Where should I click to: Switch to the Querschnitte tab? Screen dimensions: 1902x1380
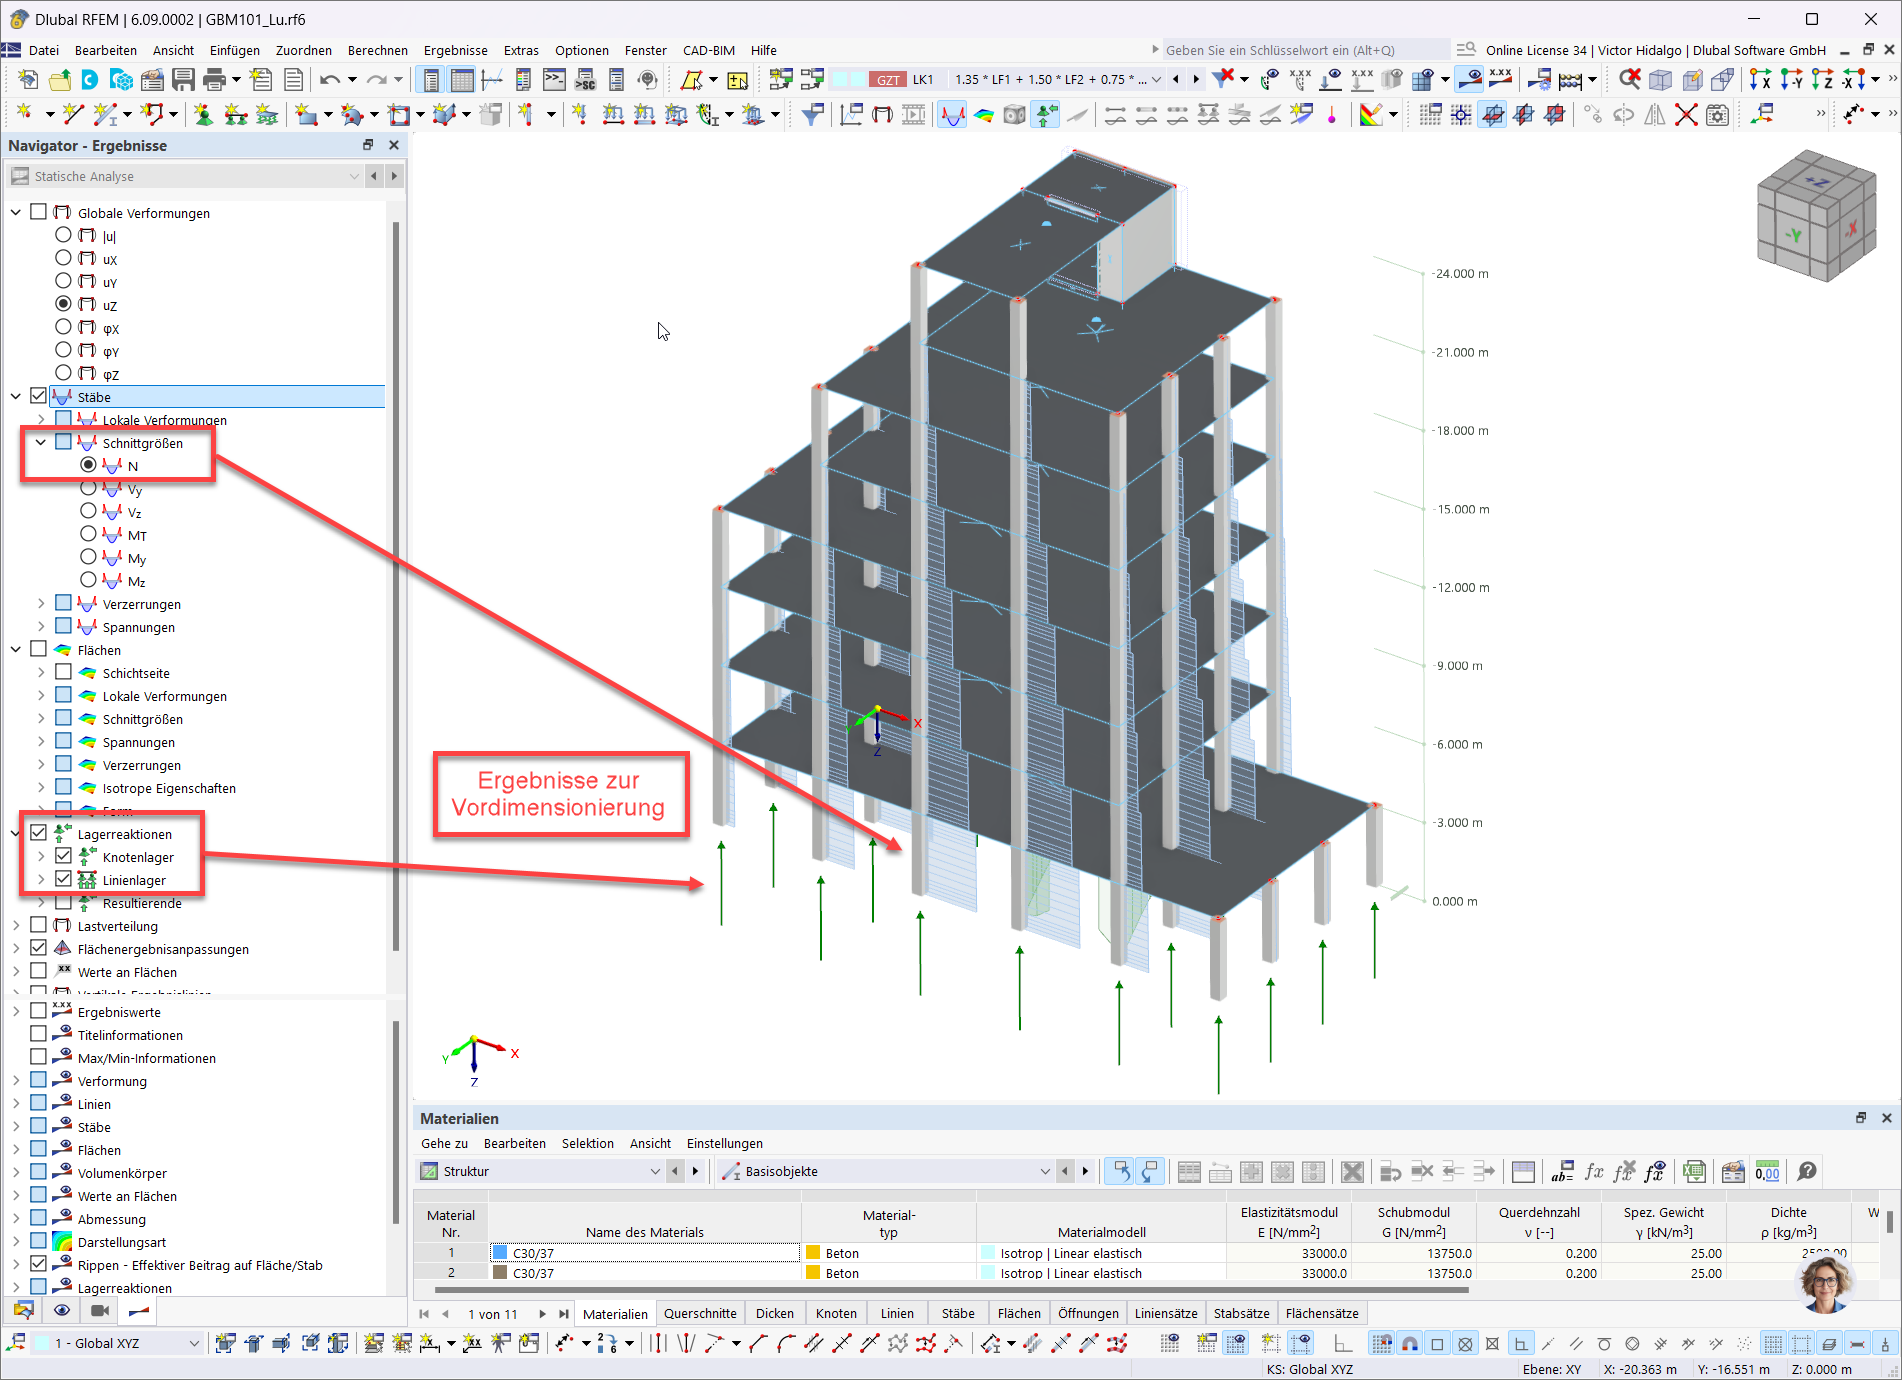pyautogui.click(x=700, y=1313)
